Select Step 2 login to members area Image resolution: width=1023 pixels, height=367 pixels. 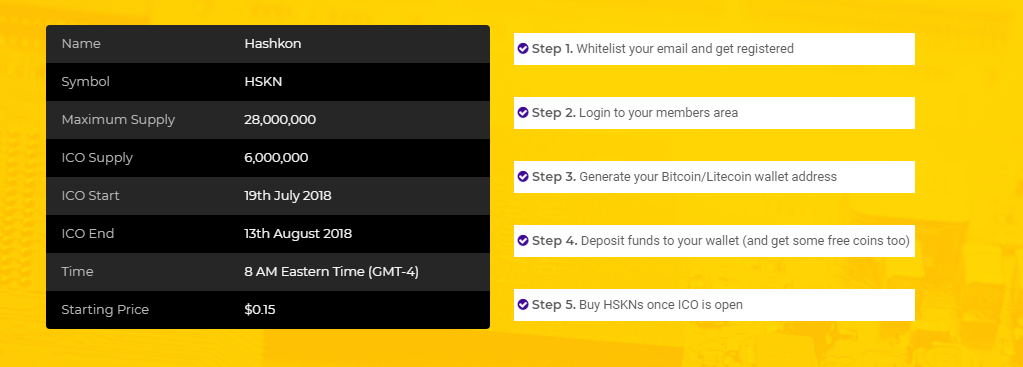coord(714,113)
